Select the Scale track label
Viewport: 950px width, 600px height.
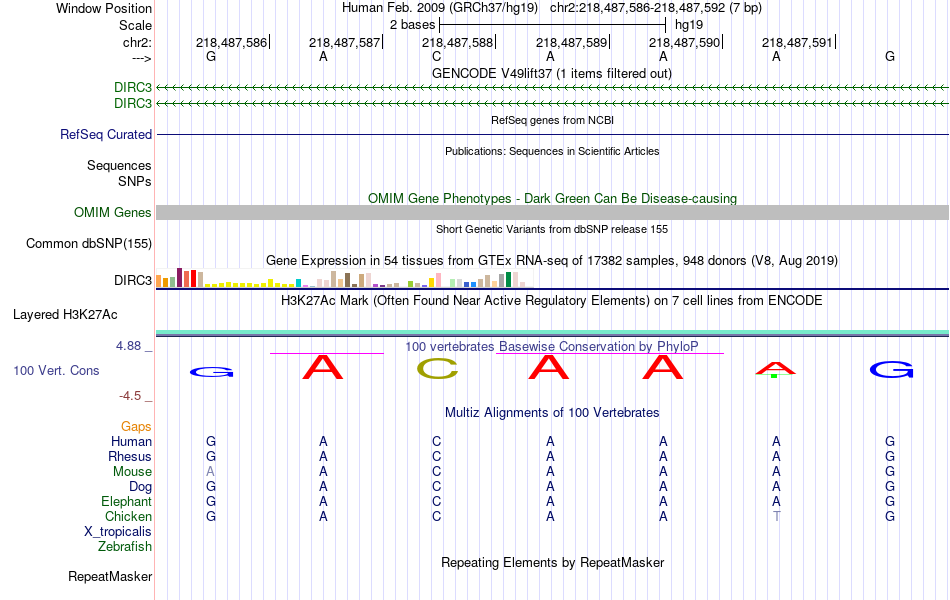point(135,25)
